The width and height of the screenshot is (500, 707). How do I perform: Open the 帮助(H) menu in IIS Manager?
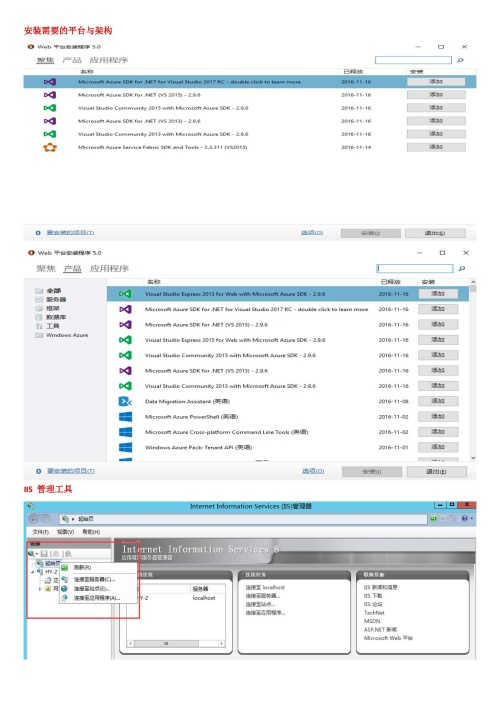91,532
